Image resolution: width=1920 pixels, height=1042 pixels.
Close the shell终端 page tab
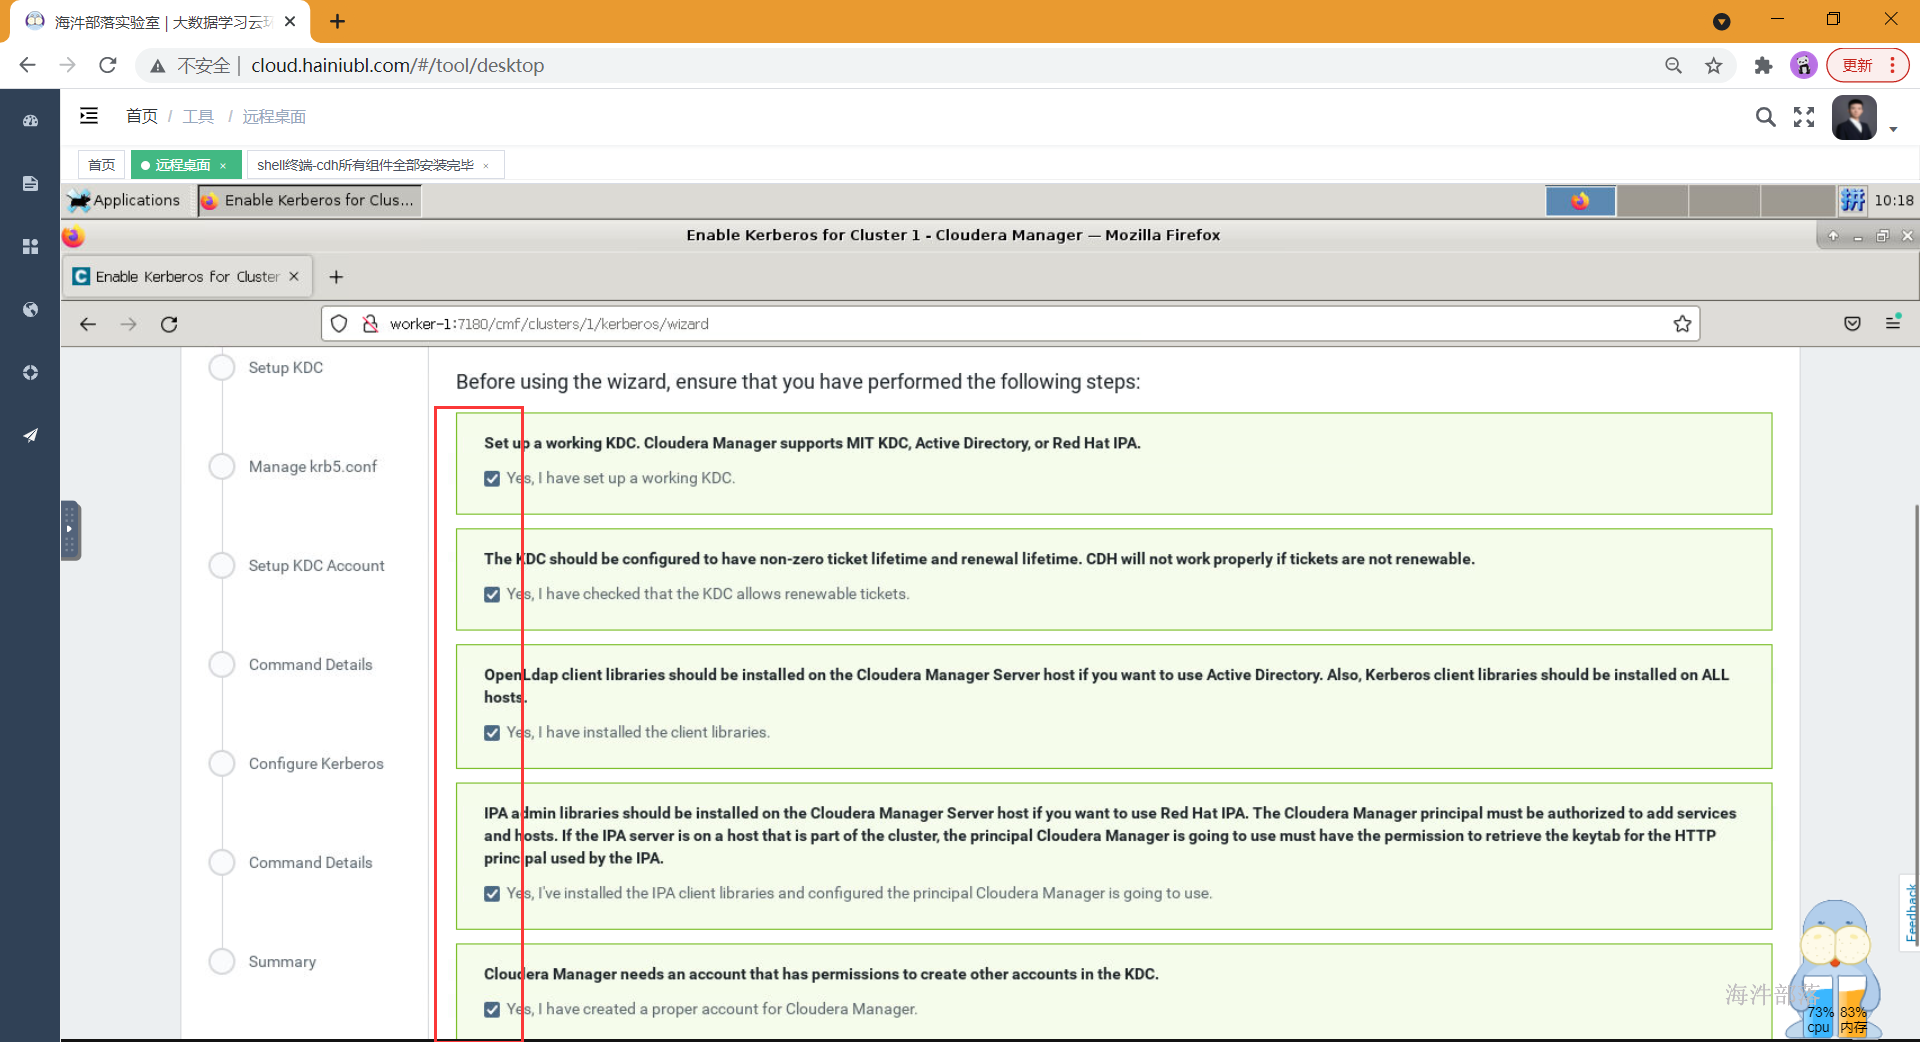(x=486, y=166)
